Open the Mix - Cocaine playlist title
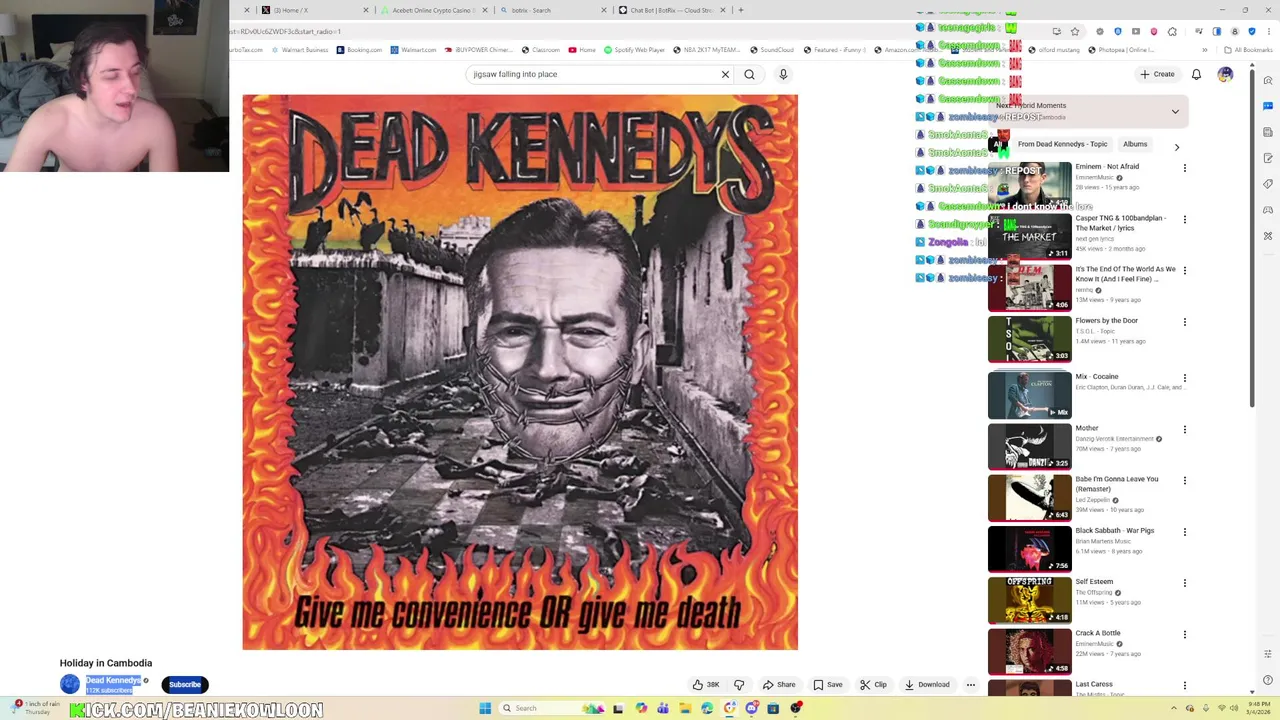 (x=1097, y=377)
